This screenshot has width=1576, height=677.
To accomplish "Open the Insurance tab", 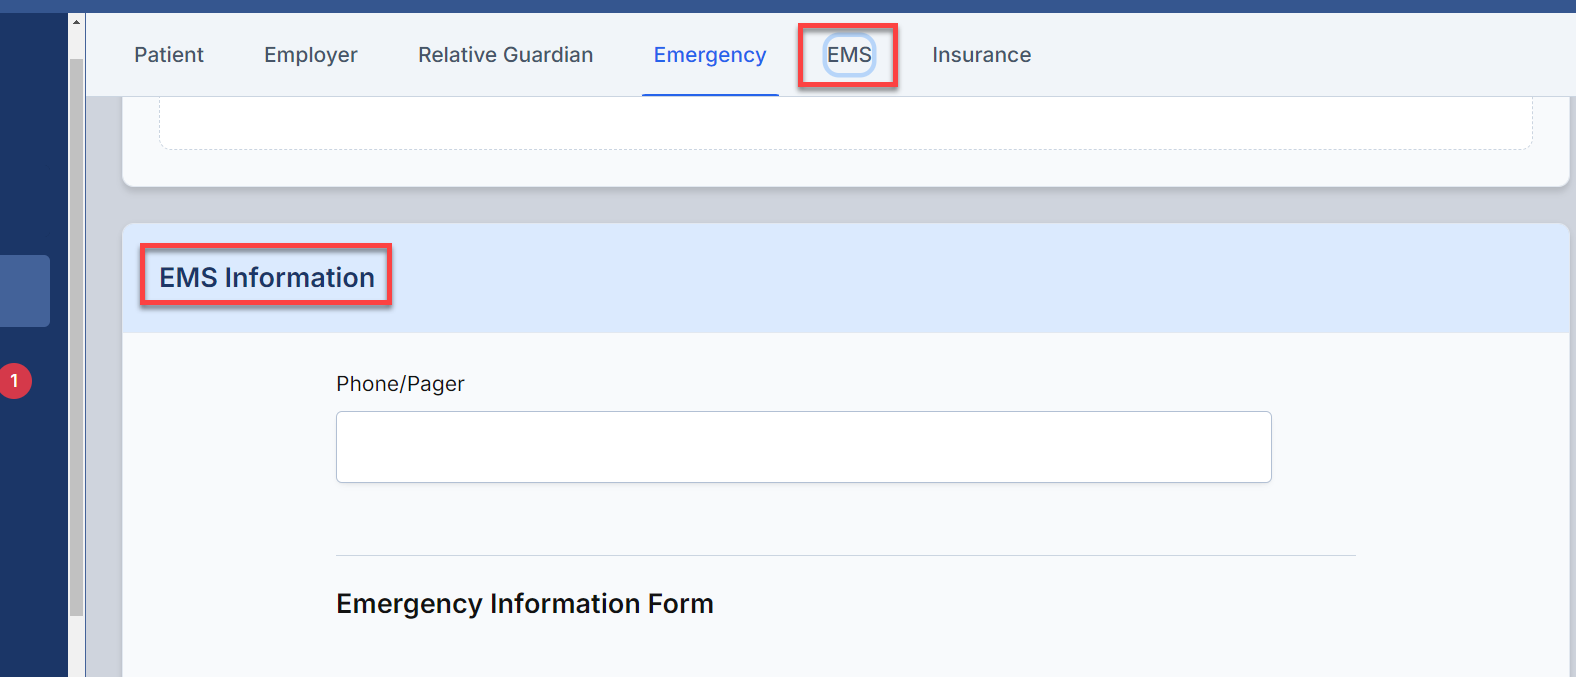I will coord(982,55).
